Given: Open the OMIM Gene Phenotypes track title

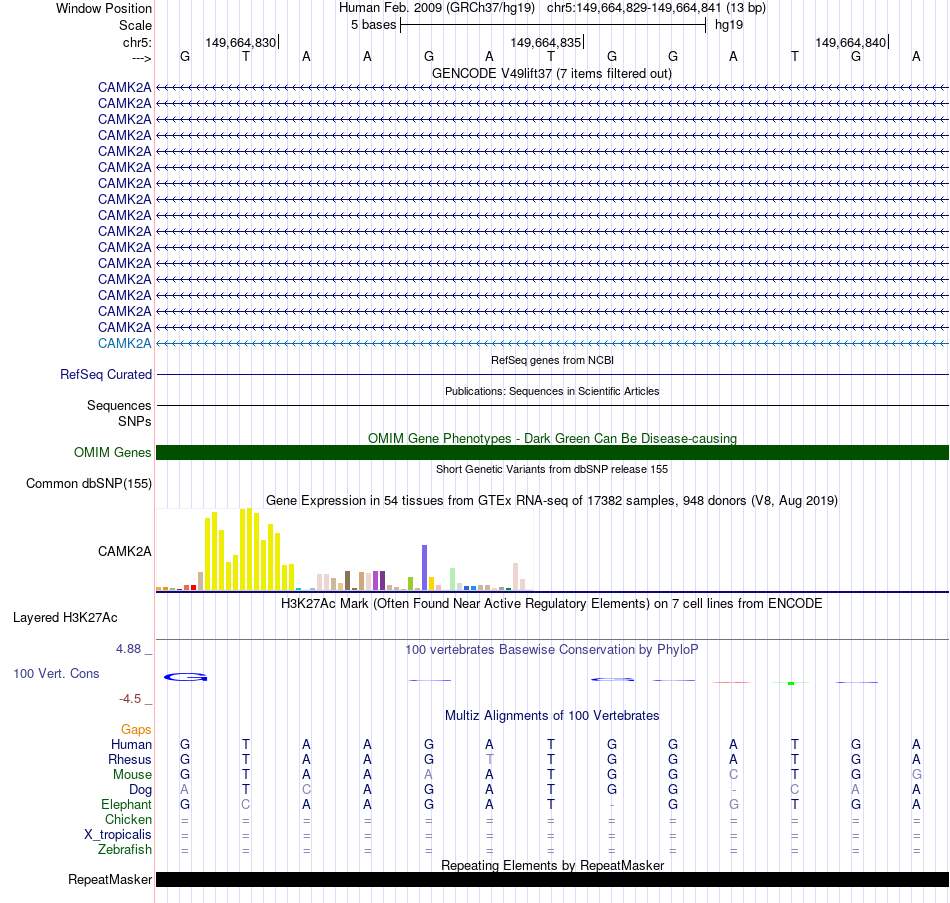Looking at the screenshot, I should (x=552, y=438).
